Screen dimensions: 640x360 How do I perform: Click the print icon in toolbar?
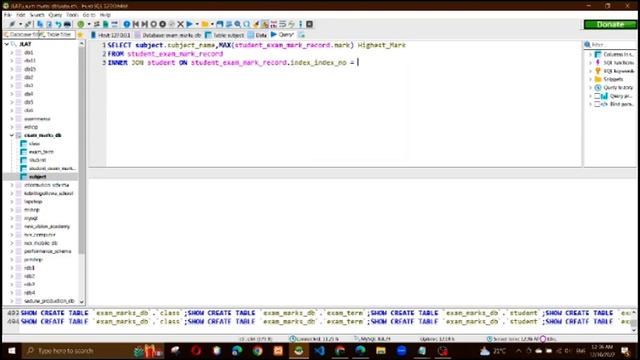click(67, 24)
